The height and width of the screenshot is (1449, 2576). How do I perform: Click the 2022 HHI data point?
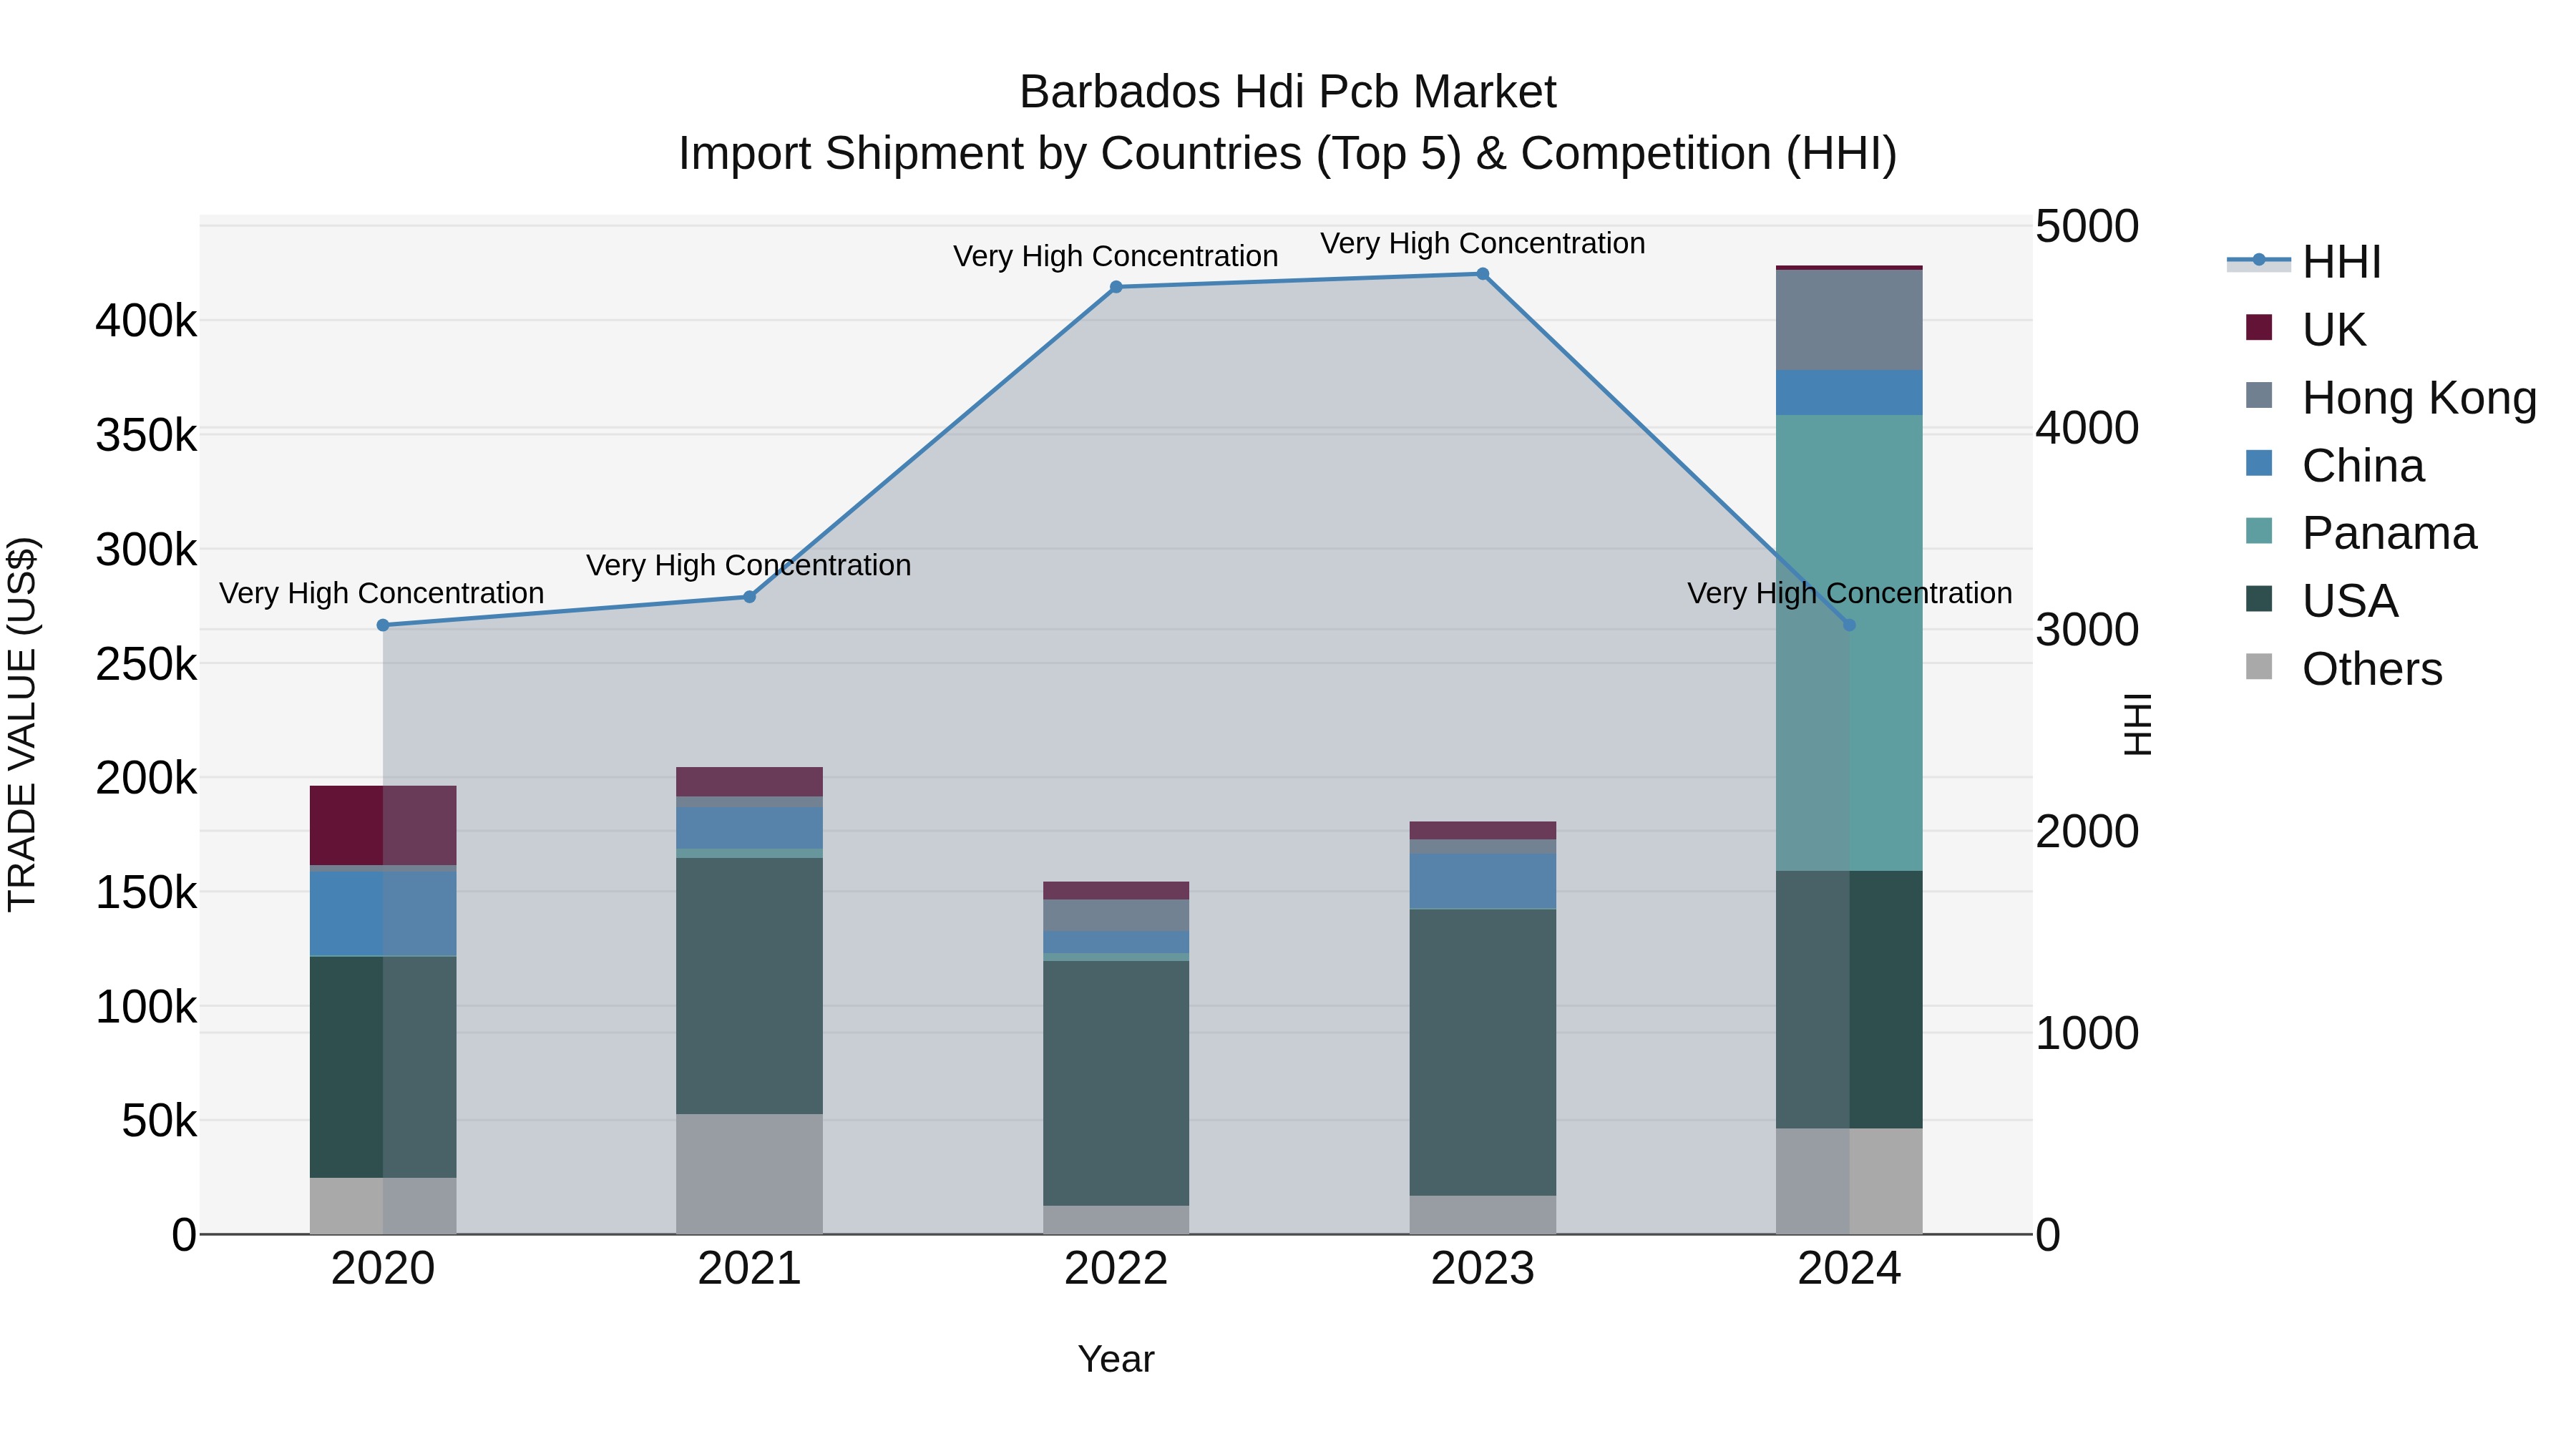pos(1116,287)
